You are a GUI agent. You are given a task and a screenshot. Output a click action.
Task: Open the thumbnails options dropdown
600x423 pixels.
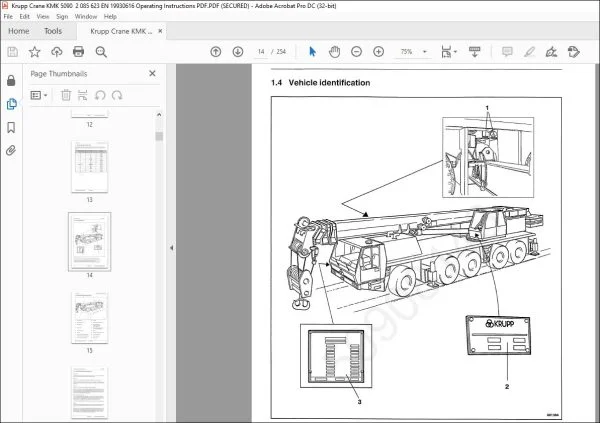[x=39, y=95]
